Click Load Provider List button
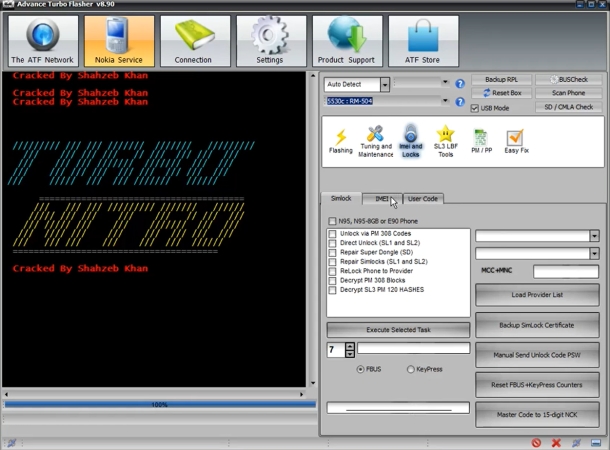Image resolution: width=610 pixels, height=450 pixels. pos(537,295)
